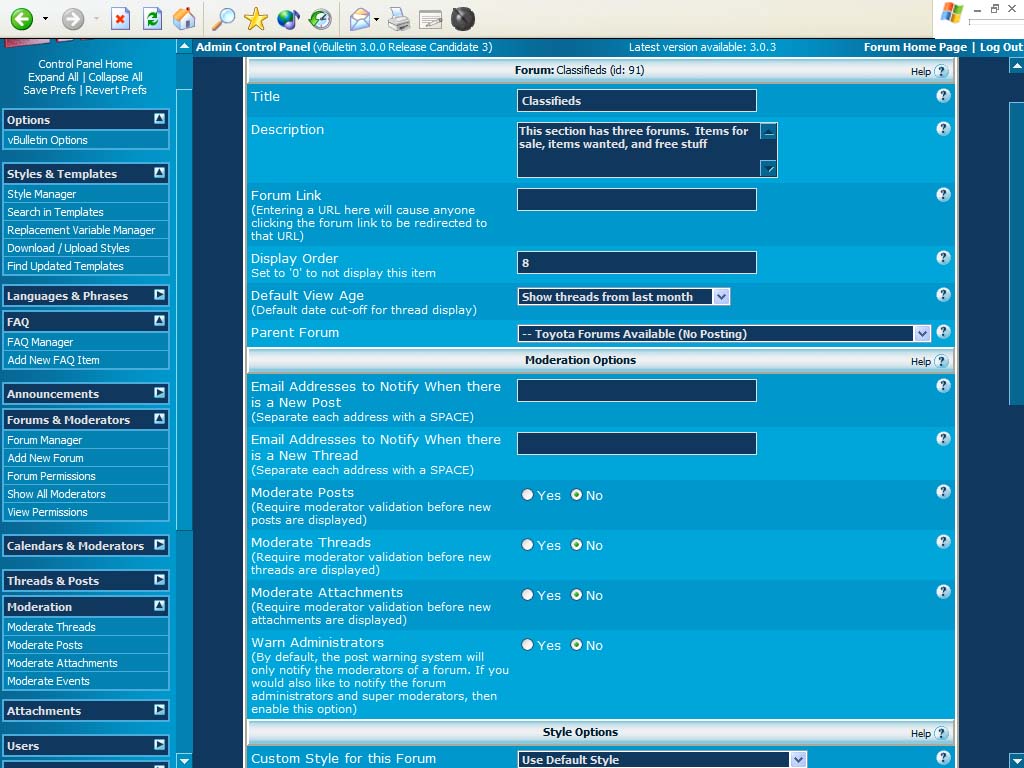Viewport: 1024px width, 768px height.
Task: Click the Save Prefs link
Action: 49,90
